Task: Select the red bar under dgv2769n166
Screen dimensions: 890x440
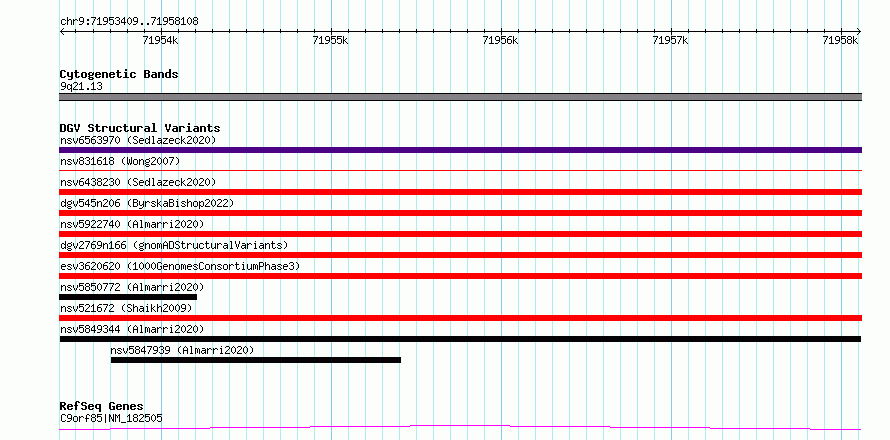Action: (460, 255)
